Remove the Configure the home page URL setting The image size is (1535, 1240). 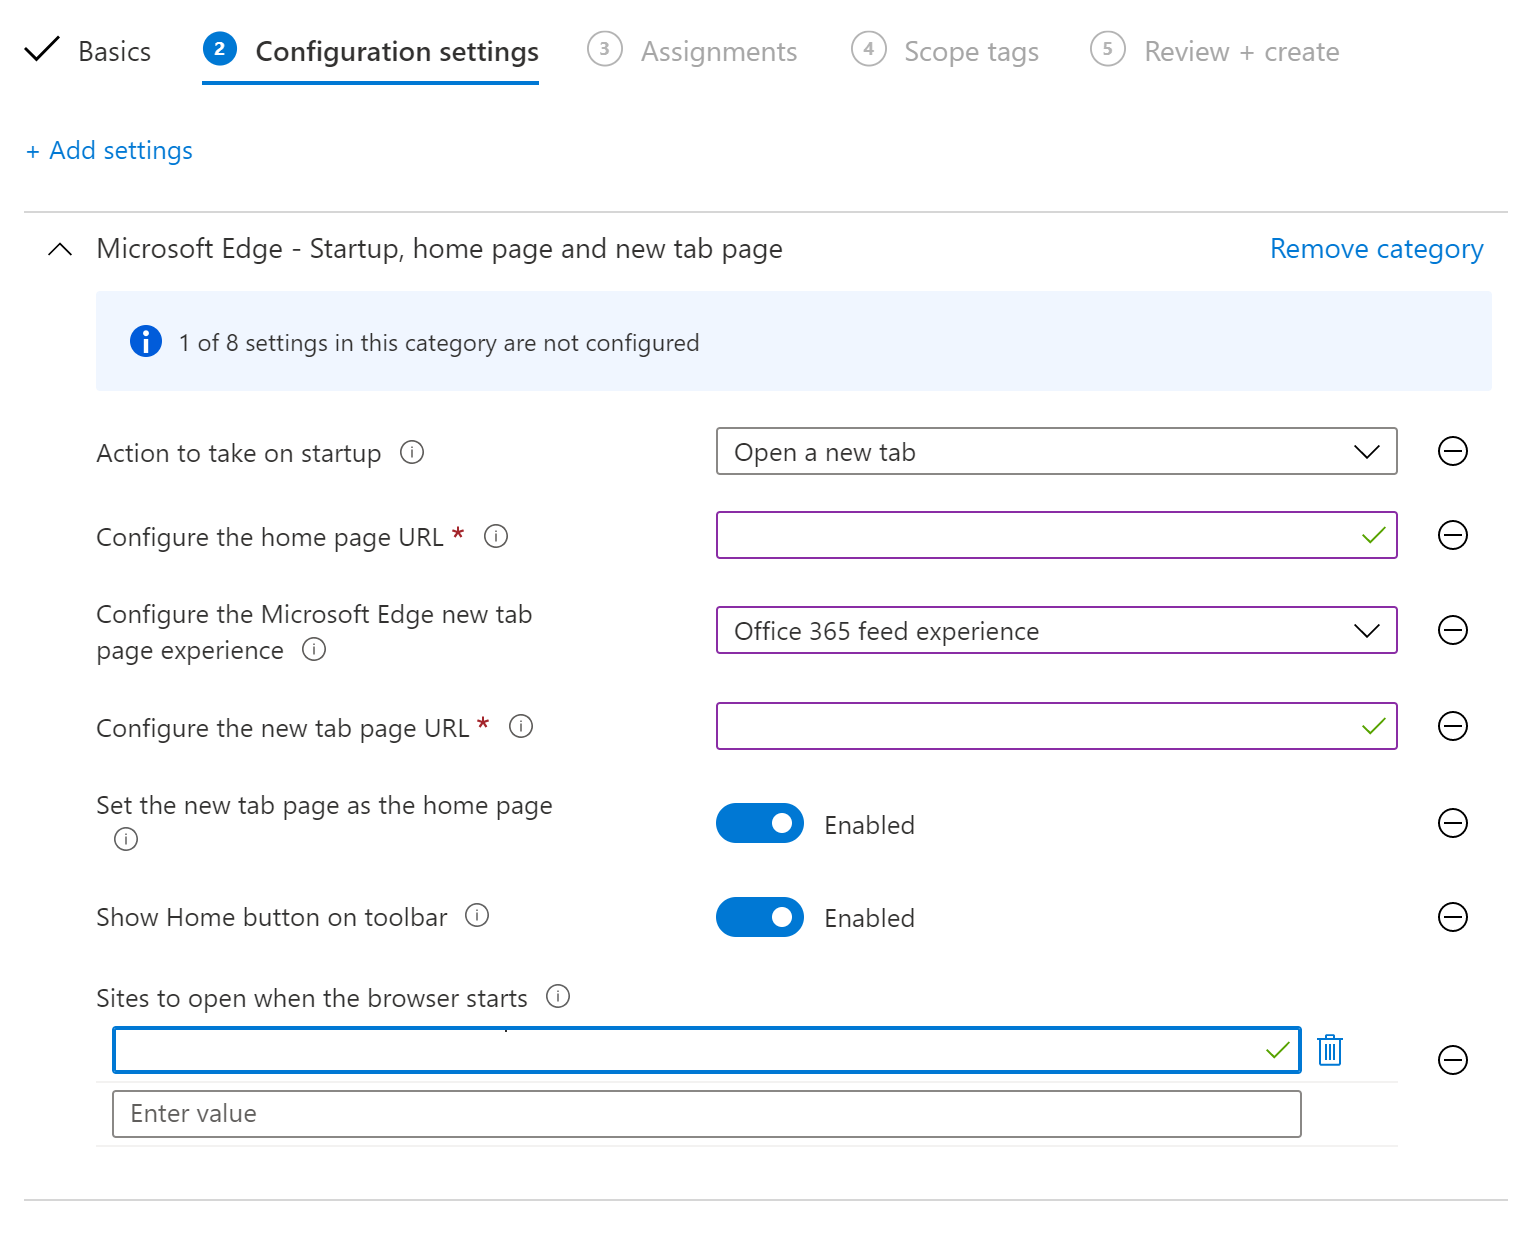[1453, 535]
